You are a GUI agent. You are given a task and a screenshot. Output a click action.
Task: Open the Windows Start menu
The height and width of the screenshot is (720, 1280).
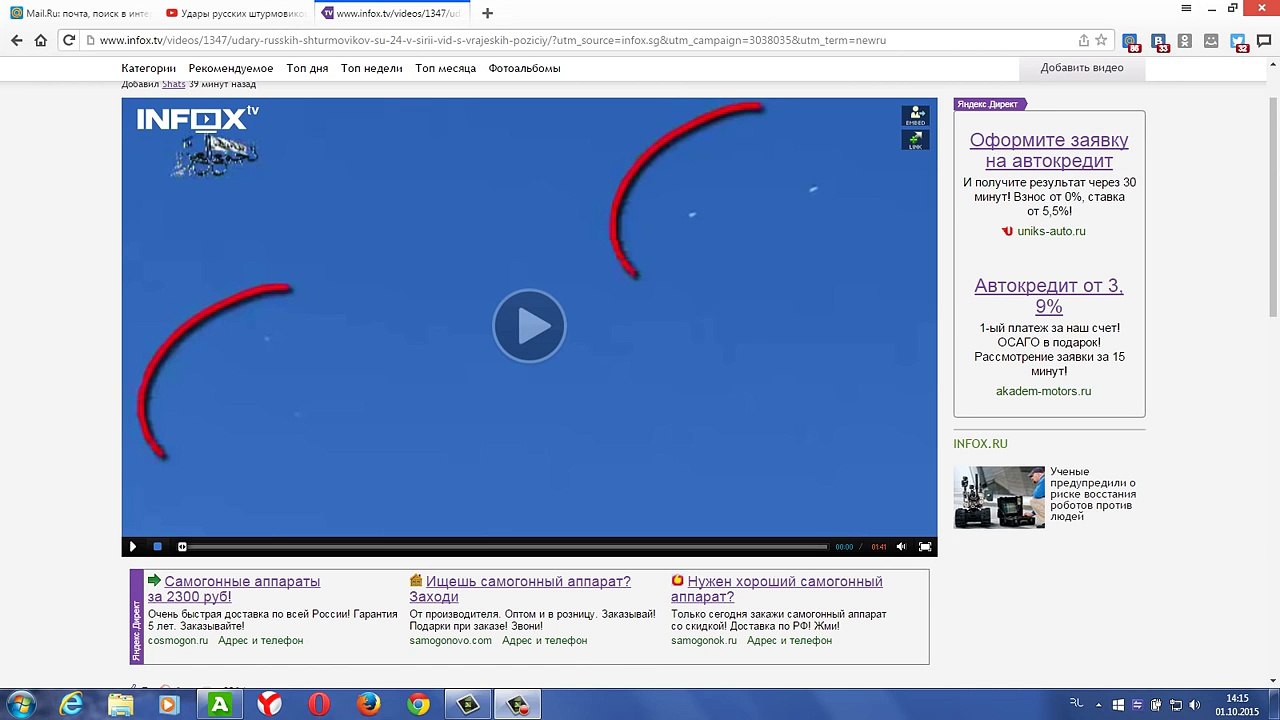coord(21,705)
